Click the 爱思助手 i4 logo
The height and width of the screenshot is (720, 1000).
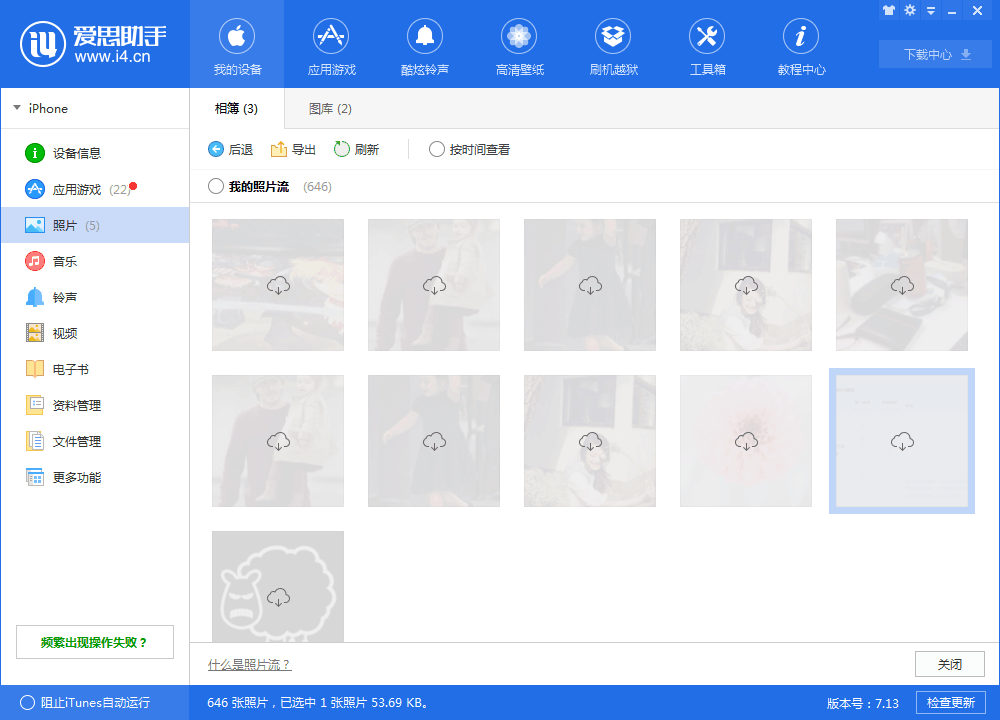click(x=93, y=44)
